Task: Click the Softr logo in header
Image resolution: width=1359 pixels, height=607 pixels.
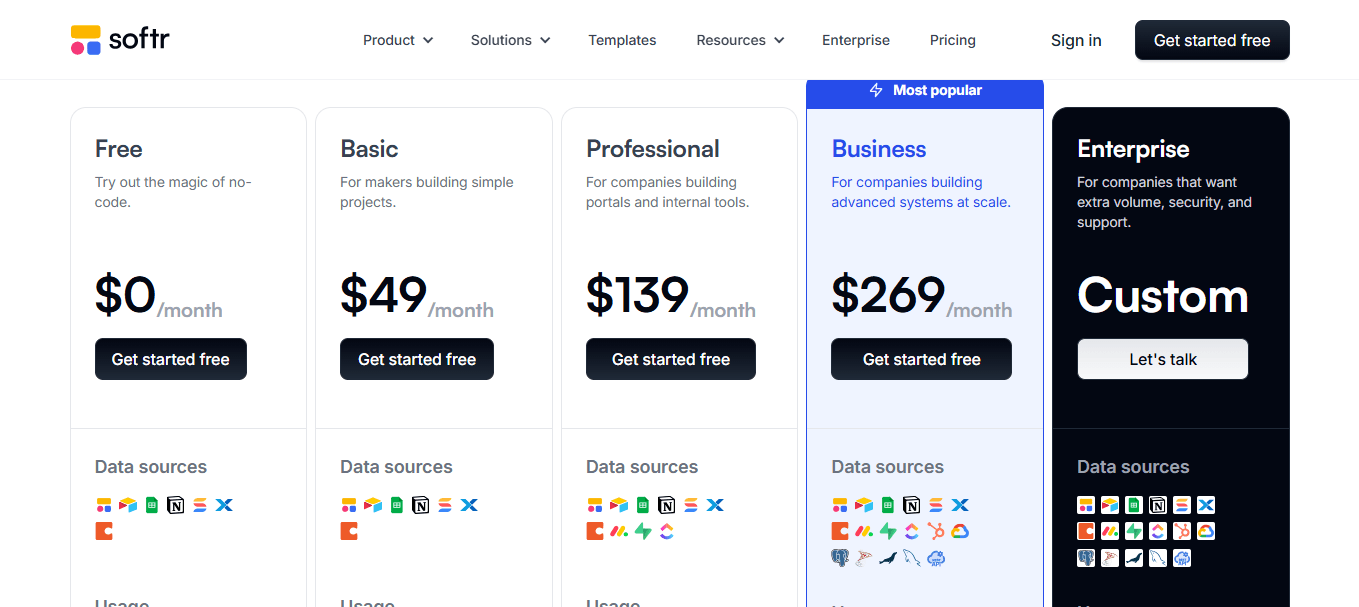Action: (120, 40)
